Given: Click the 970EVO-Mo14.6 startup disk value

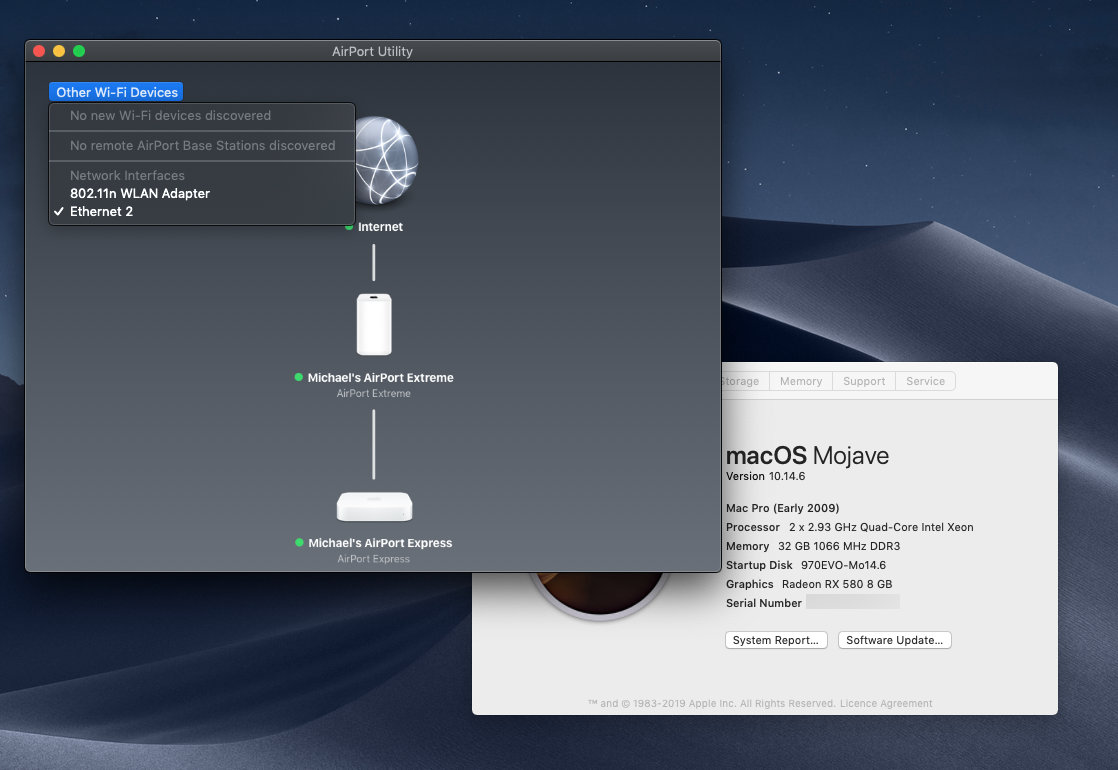Looking at the screenshot, I should (843, 565).
